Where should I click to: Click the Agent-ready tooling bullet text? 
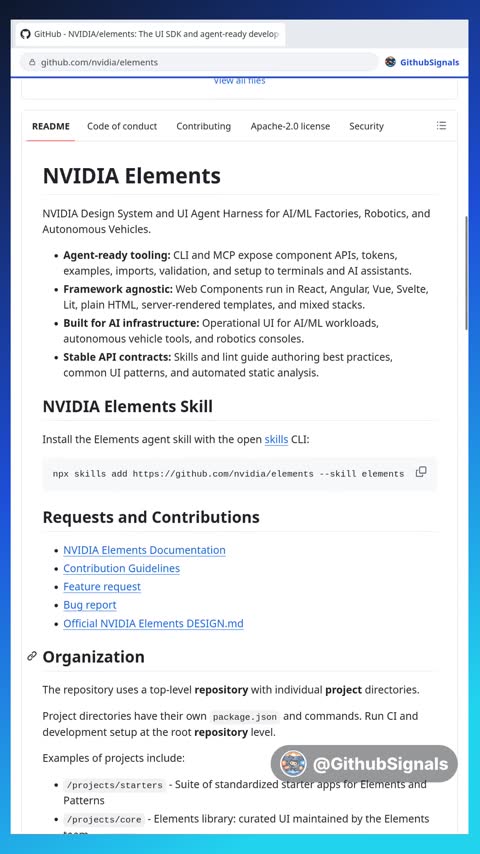[x=238, y=263]
